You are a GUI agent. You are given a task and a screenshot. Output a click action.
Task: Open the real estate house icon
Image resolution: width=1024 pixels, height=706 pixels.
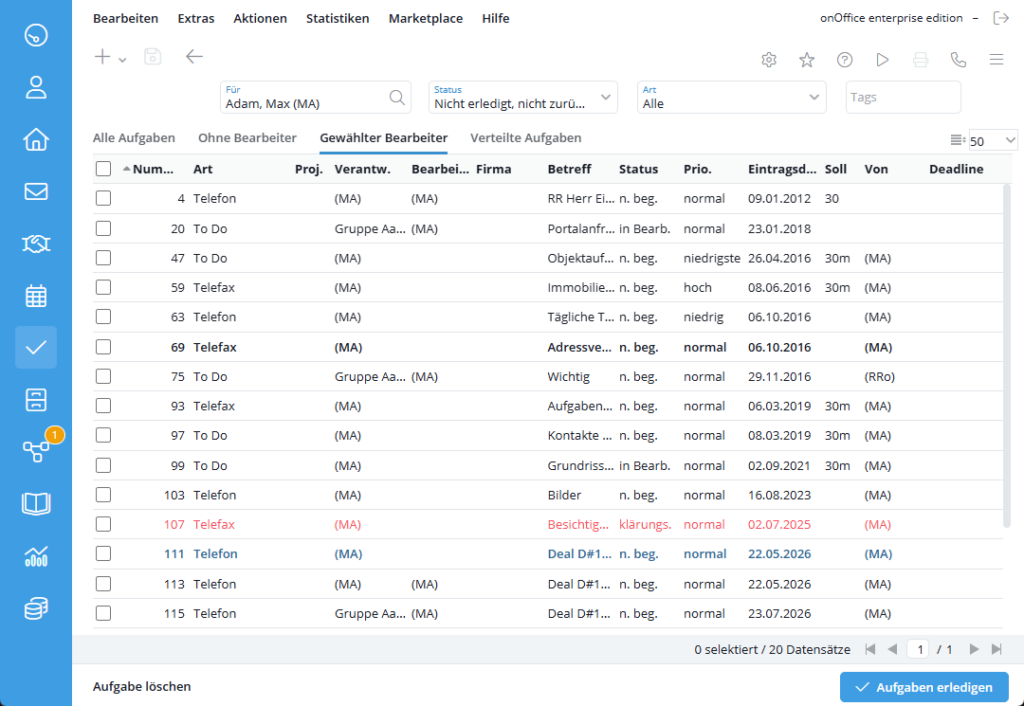[36, 139]
